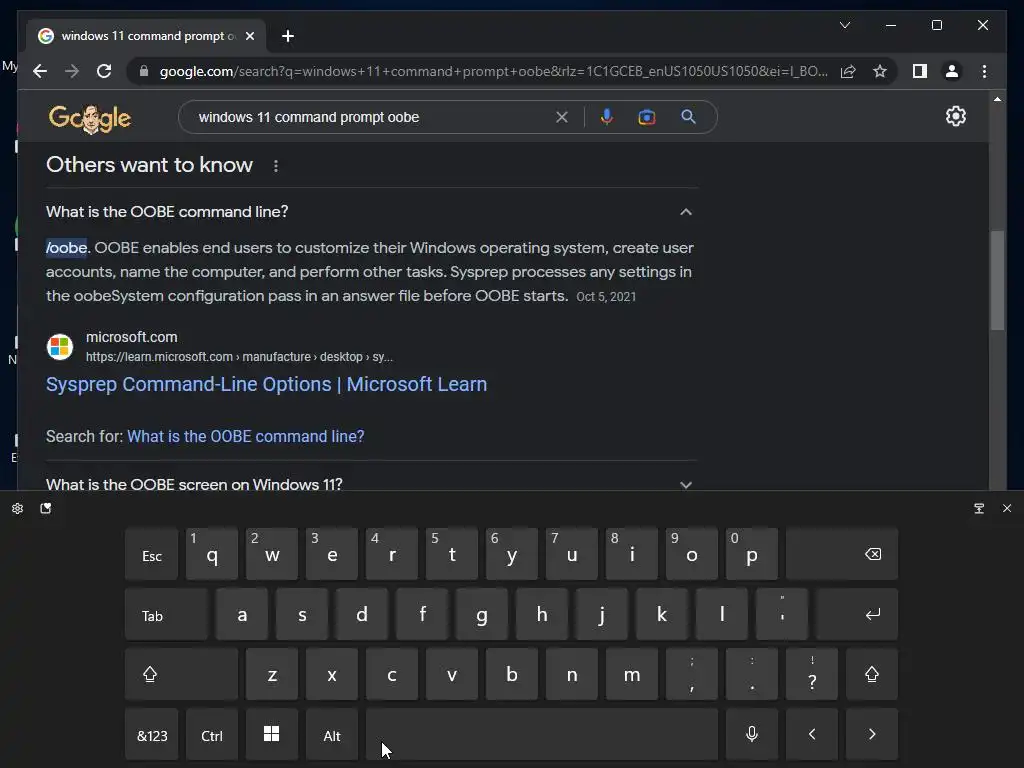The width and height of the screenshot is (1024, 768).
Task: Close the windows 11 command prompt tab
Action: (x=249, y=36)
